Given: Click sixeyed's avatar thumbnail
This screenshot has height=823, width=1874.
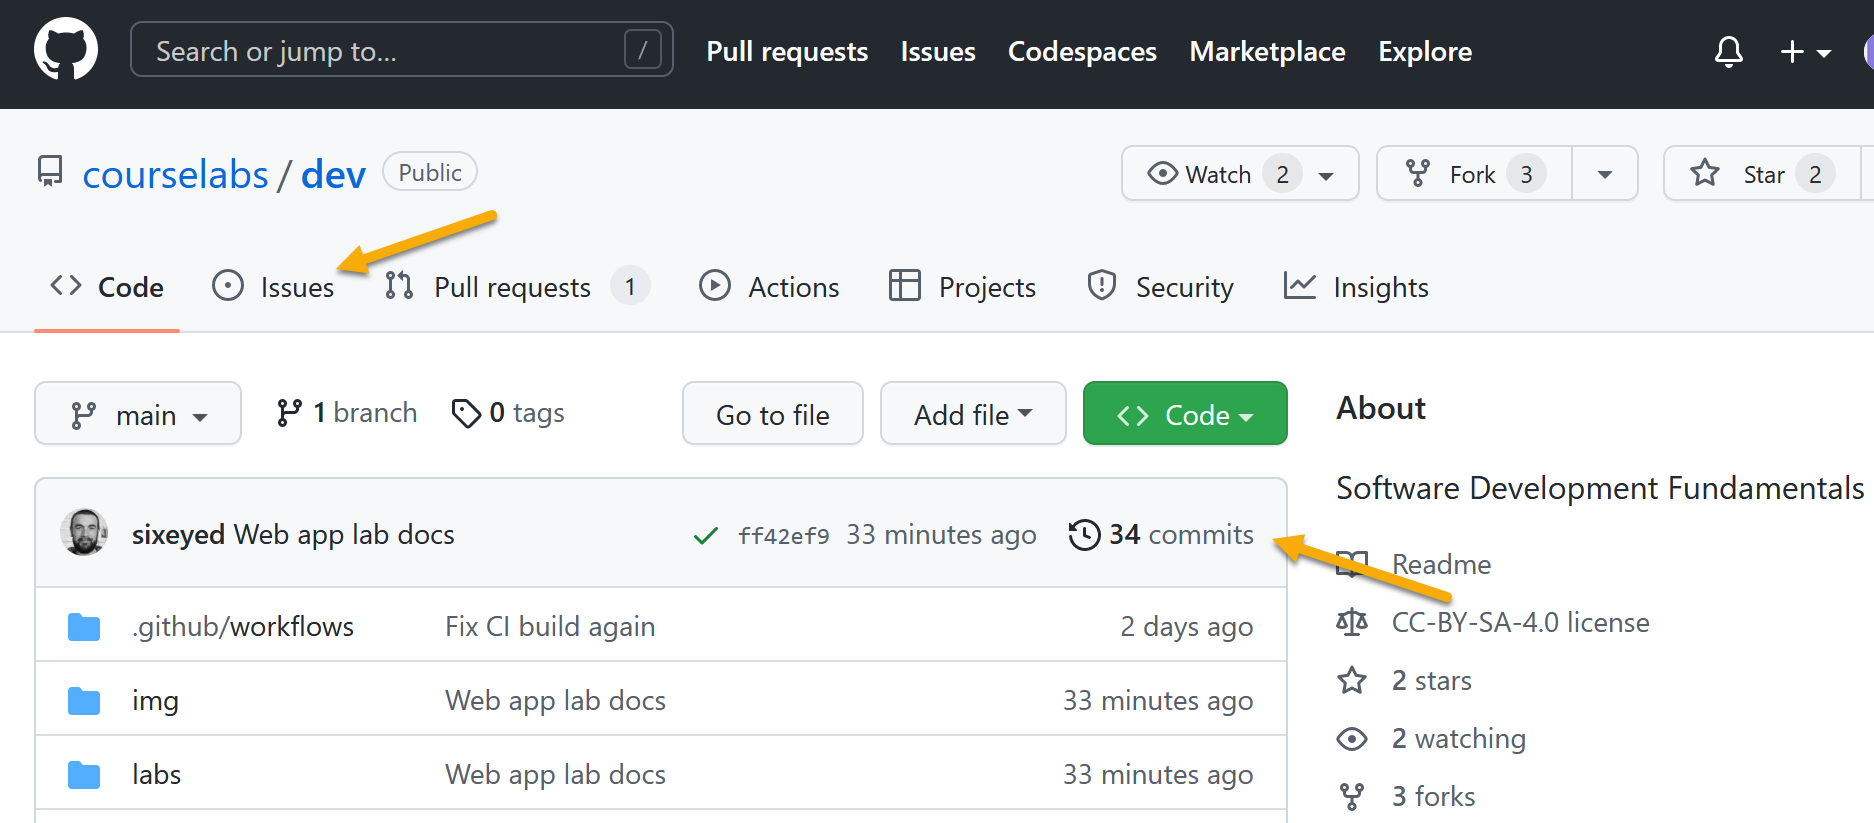Looking at the screenshot, I should point(84,532).
